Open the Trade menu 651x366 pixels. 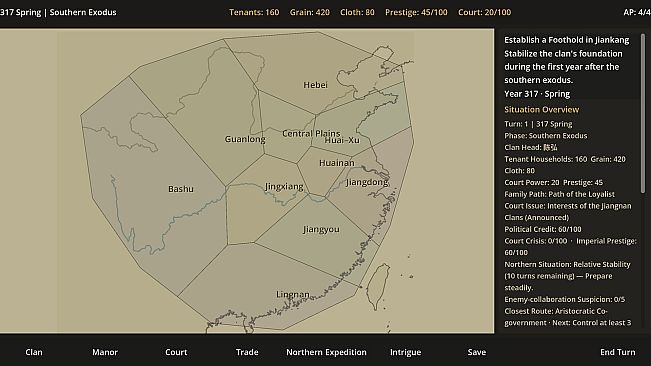tap(247, 352)
